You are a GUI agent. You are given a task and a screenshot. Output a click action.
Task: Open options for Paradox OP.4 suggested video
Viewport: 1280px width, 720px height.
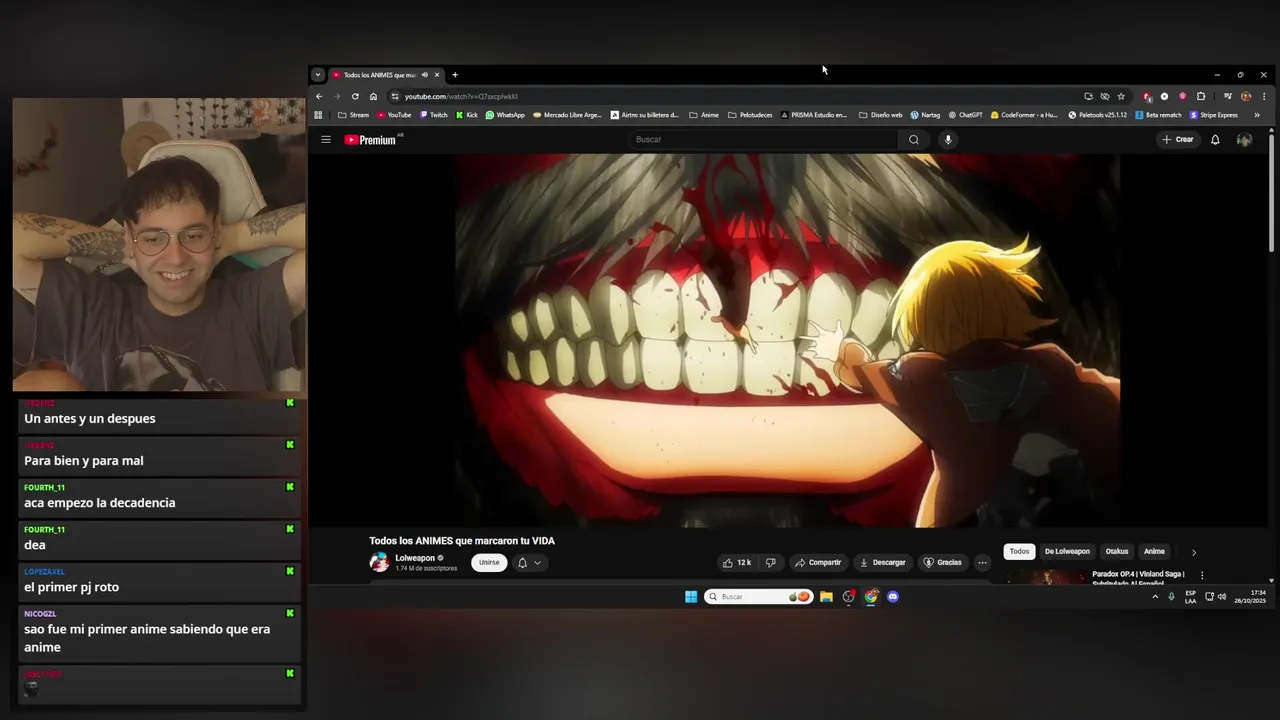[x=1202, y=576]
